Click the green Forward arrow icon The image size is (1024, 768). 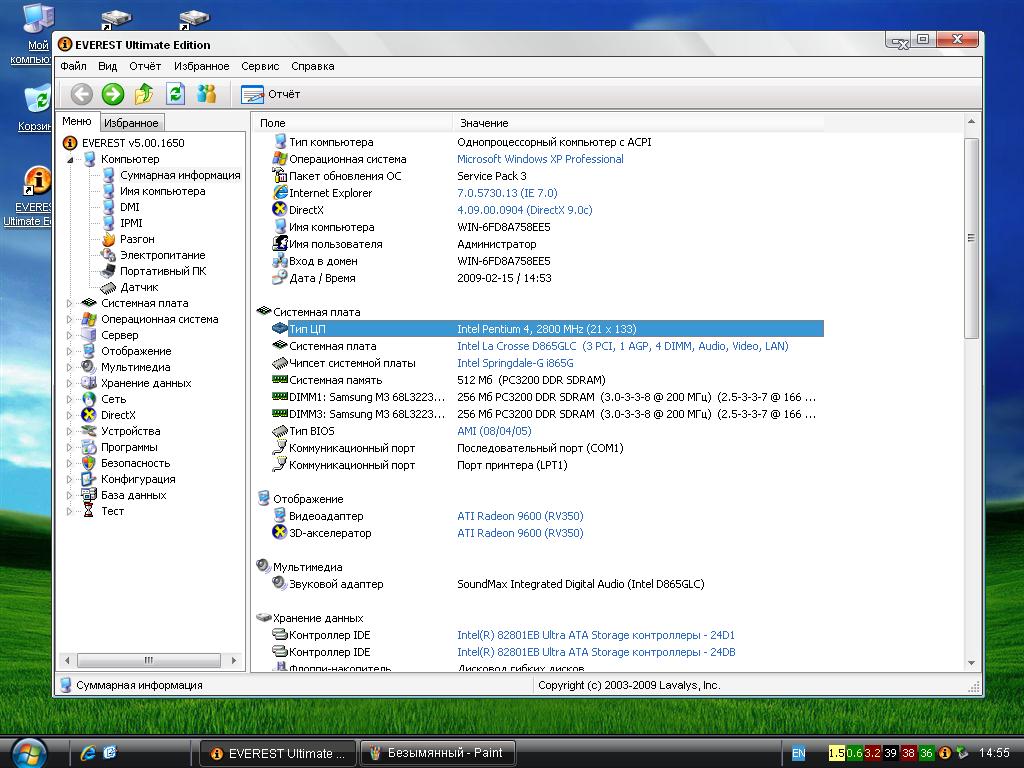[x=113, y=94]
